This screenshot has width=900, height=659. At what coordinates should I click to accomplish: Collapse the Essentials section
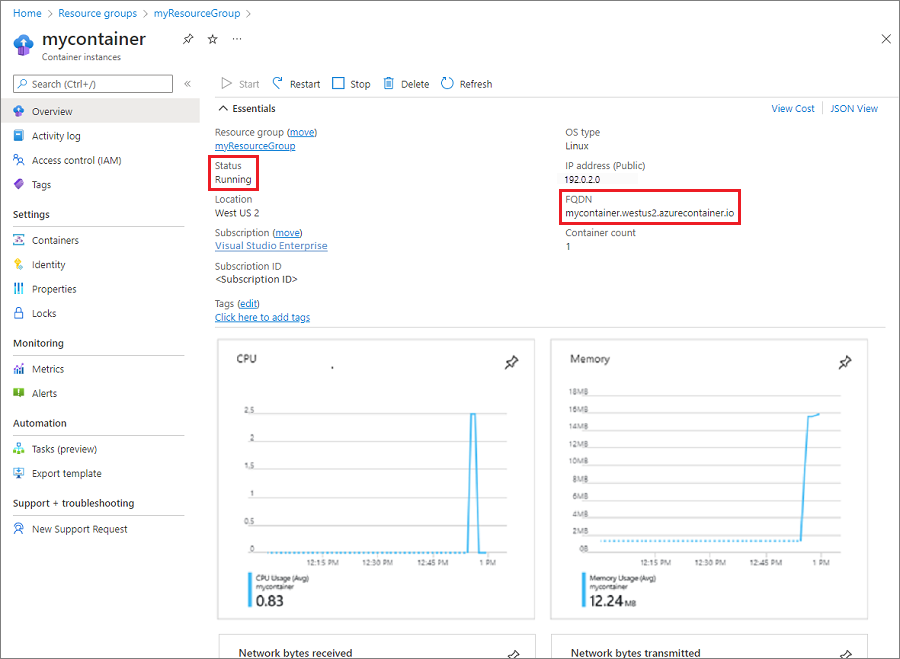click(x=222, y=108)
